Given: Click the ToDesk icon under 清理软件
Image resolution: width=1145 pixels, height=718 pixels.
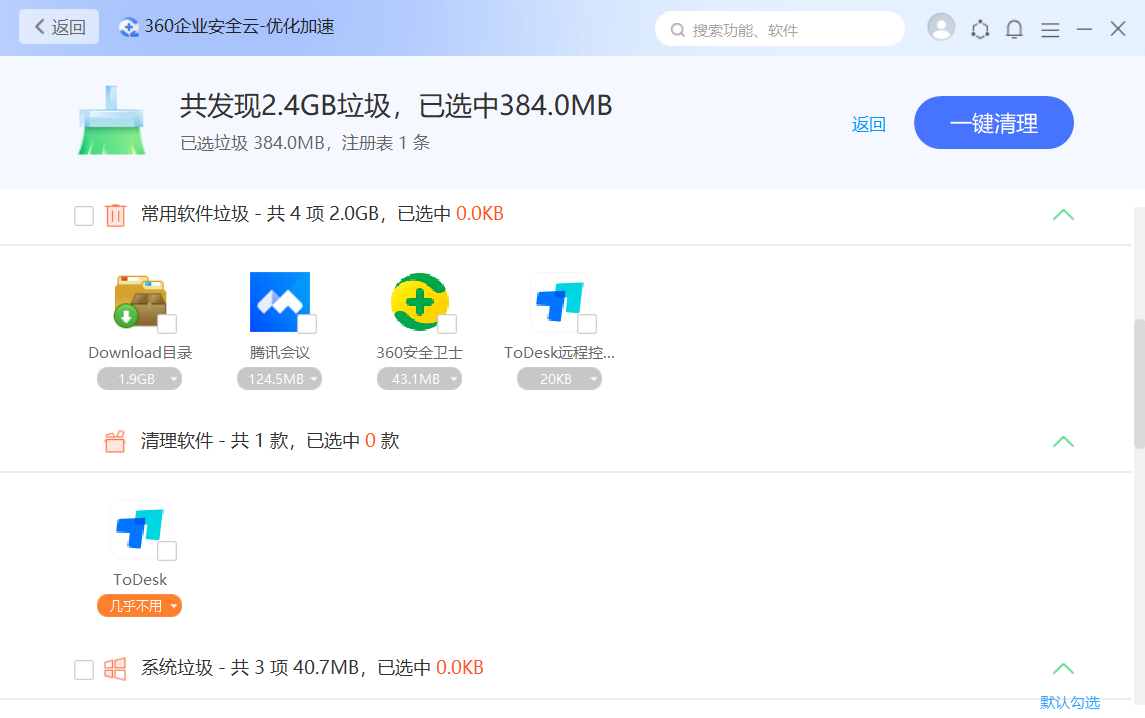Looking at the screenshot, I should pos(138,528).
